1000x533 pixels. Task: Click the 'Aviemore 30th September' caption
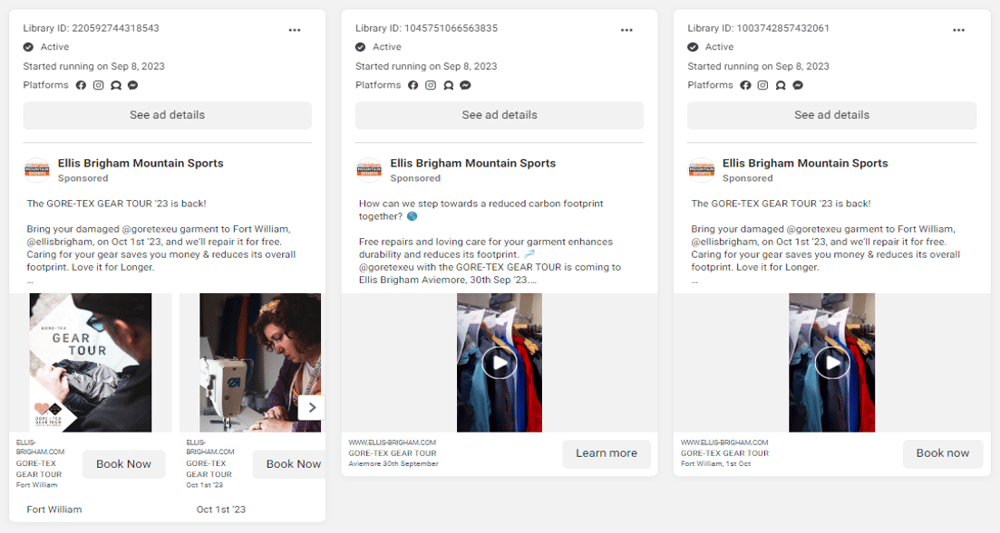tap(393, 464)
